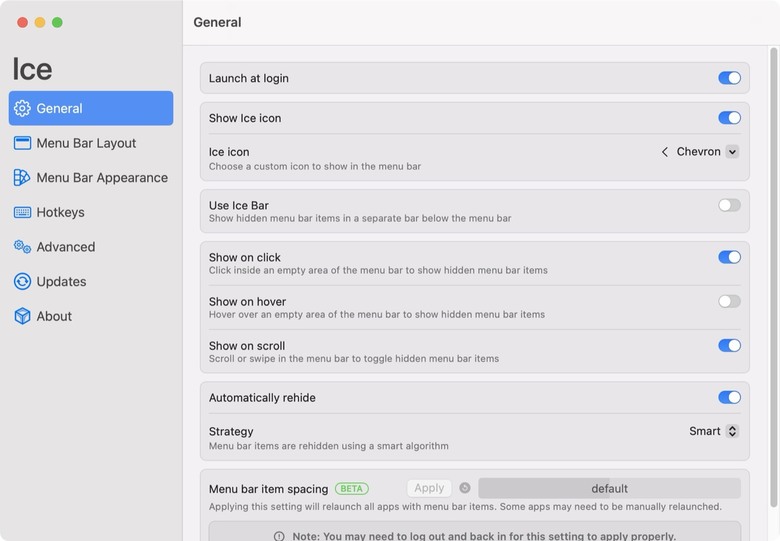
Task: Click the Apply spacing button
Action: (429, 488)
